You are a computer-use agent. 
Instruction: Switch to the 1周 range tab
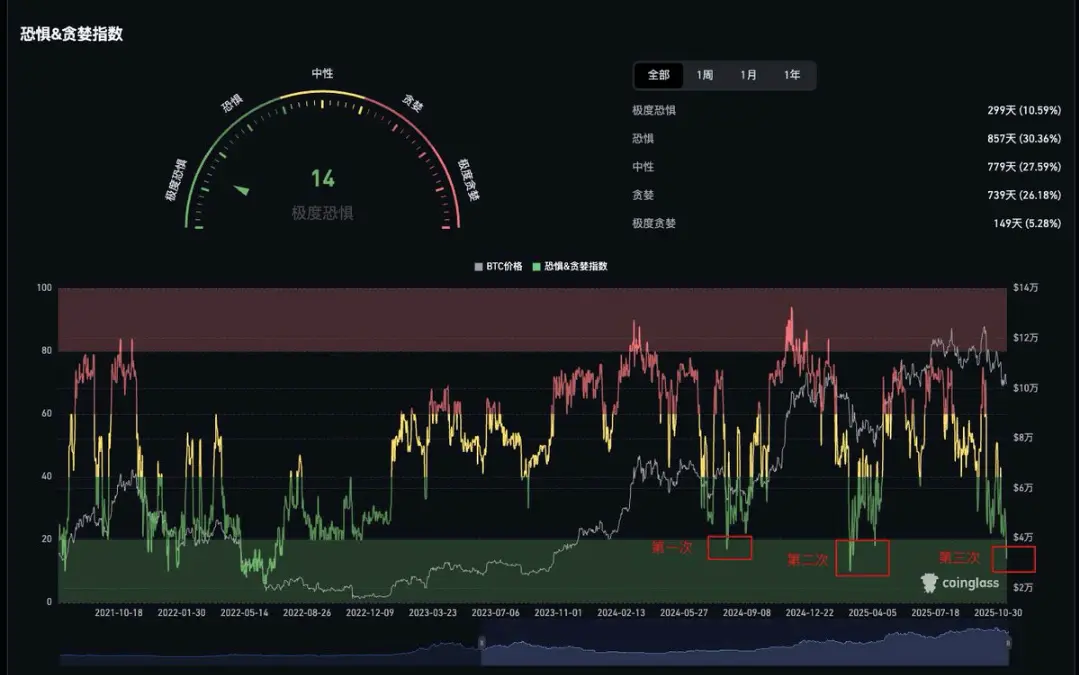point(705,75)
